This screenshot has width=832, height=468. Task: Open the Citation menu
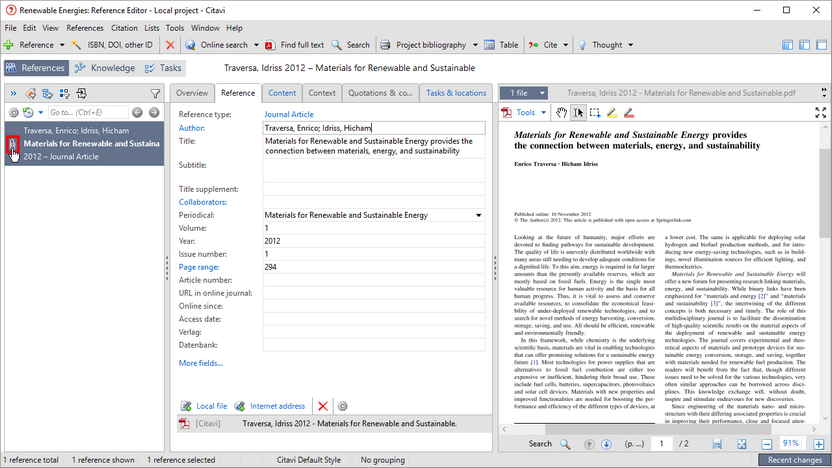(x=124, y=28)
